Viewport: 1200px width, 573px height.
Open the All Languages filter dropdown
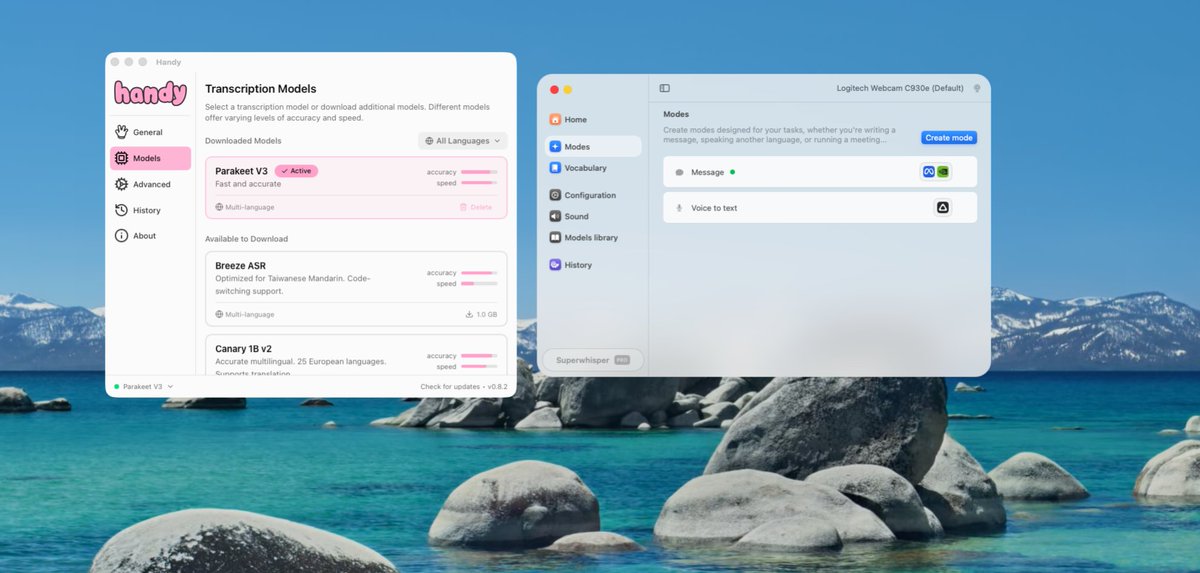462,141
